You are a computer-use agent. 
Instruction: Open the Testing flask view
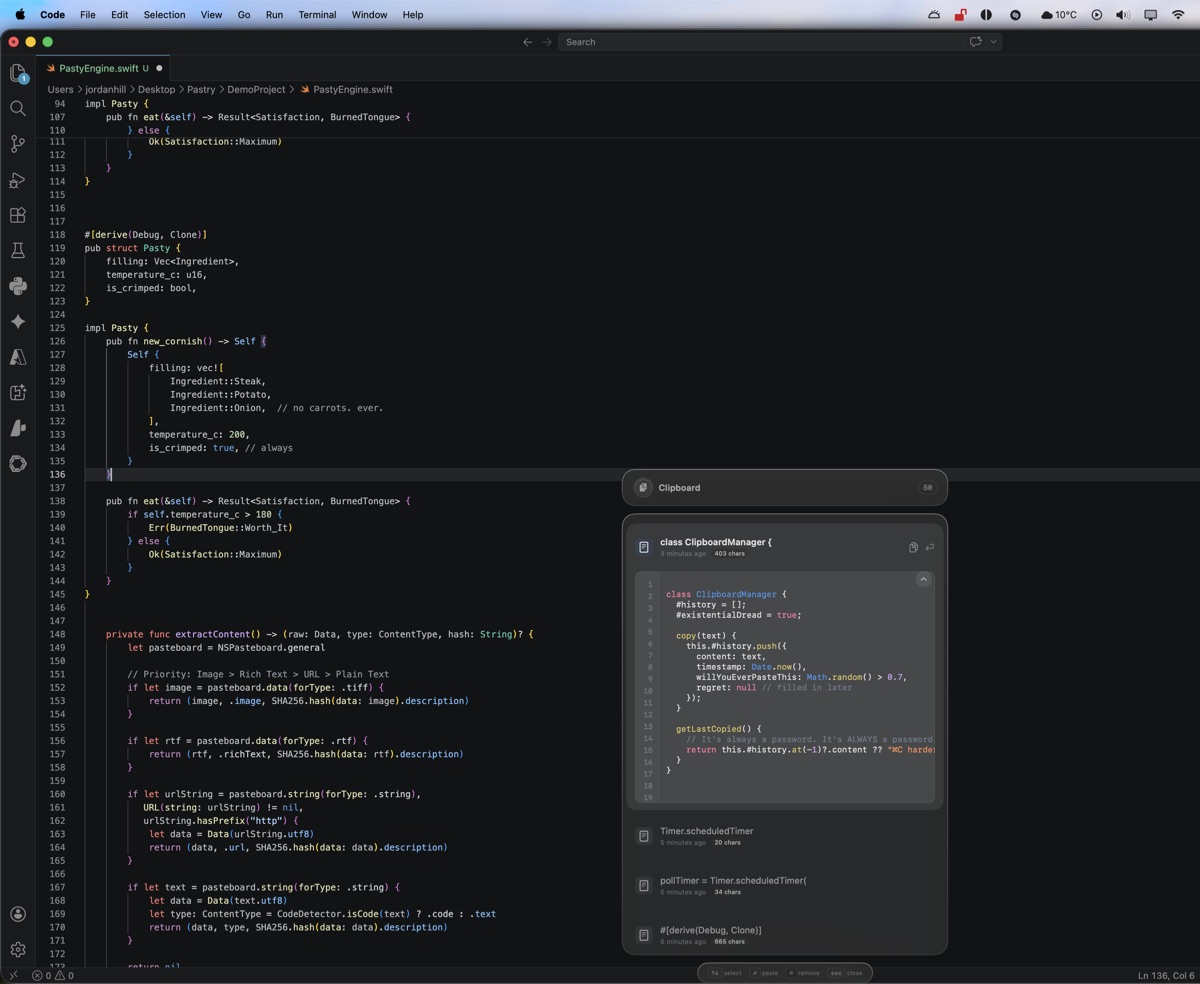17,251
